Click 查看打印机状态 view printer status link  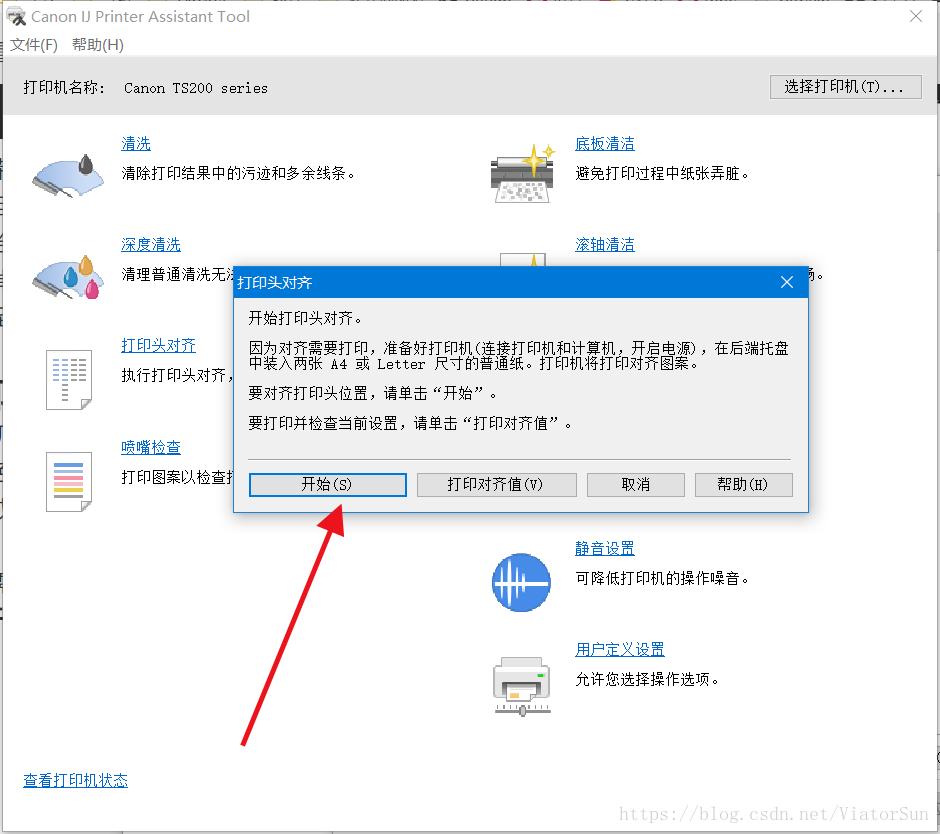pyautogui.click(x=76, y=781)
